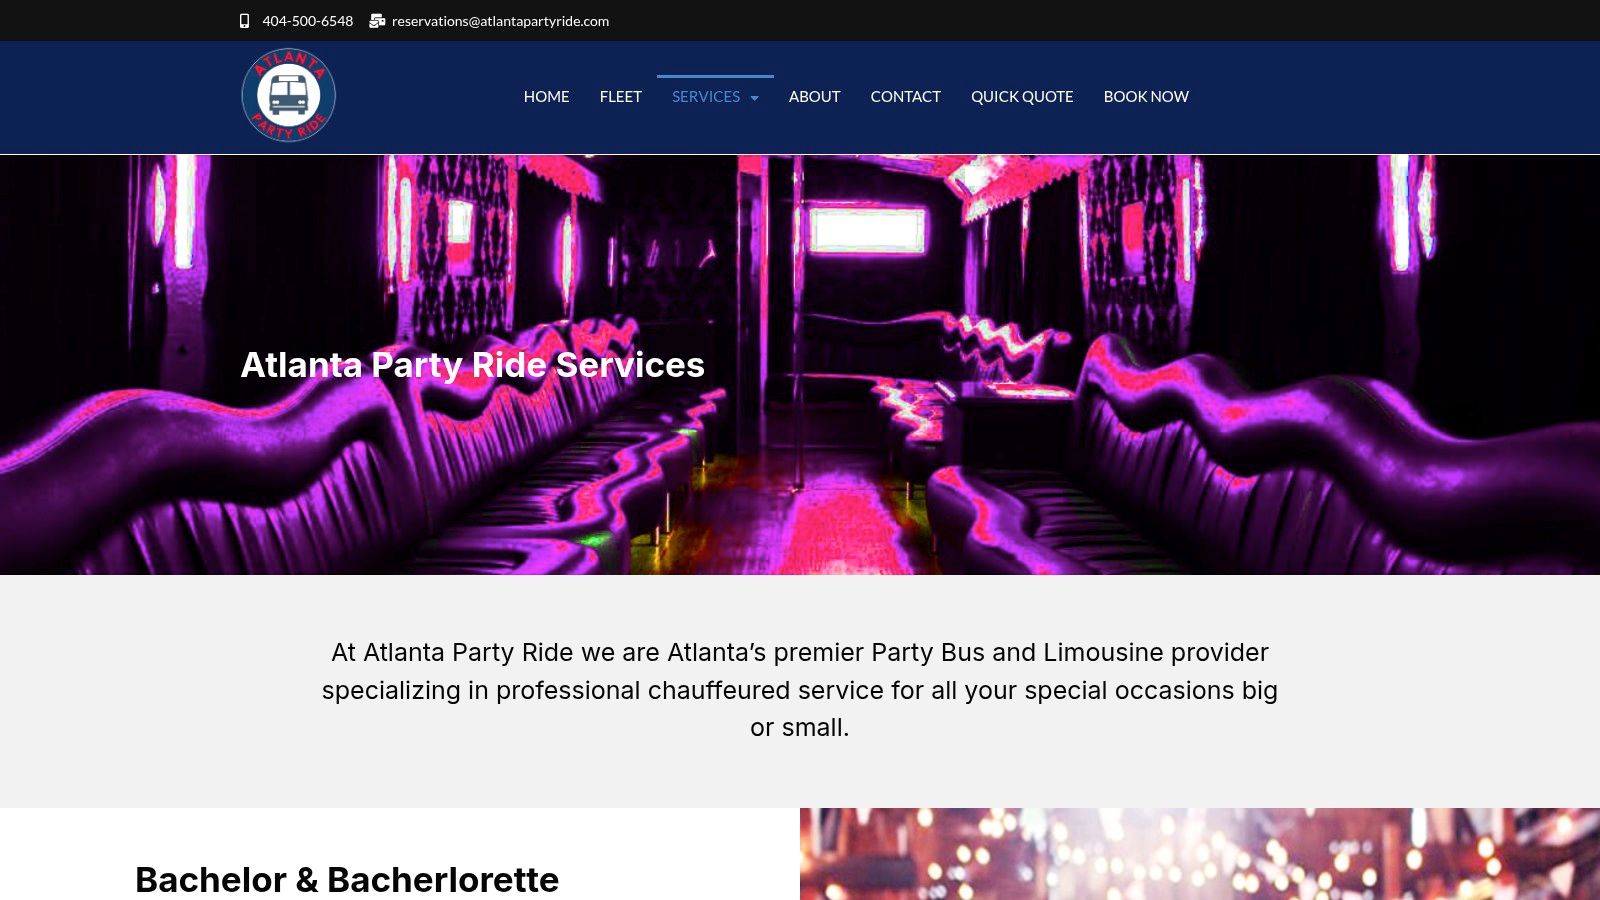The image size is (1600, 900).
Task: Click the Book Now link
Action: pyautogui.click(x=1146, y=97)
